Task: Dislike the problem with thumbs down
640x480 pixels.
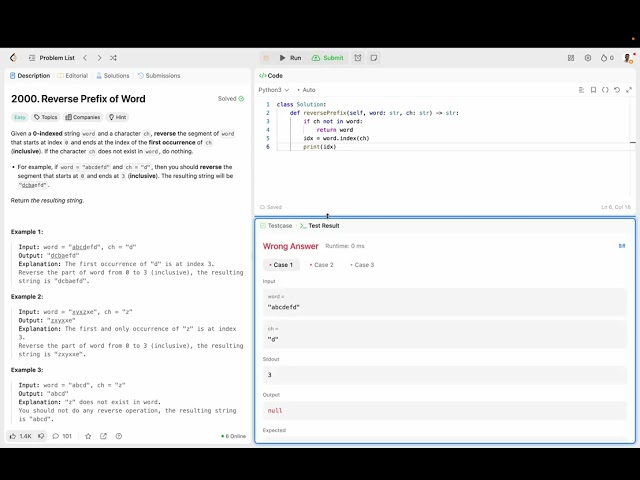Action: 41,436
